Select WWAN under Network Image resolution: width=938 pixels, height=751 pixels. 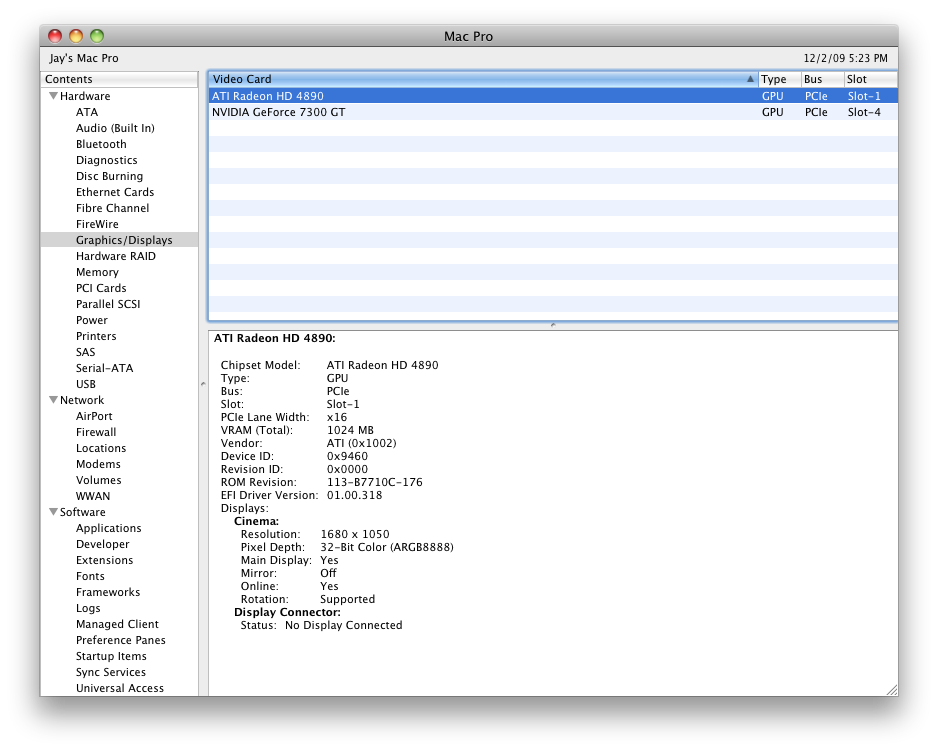[93, 496]
